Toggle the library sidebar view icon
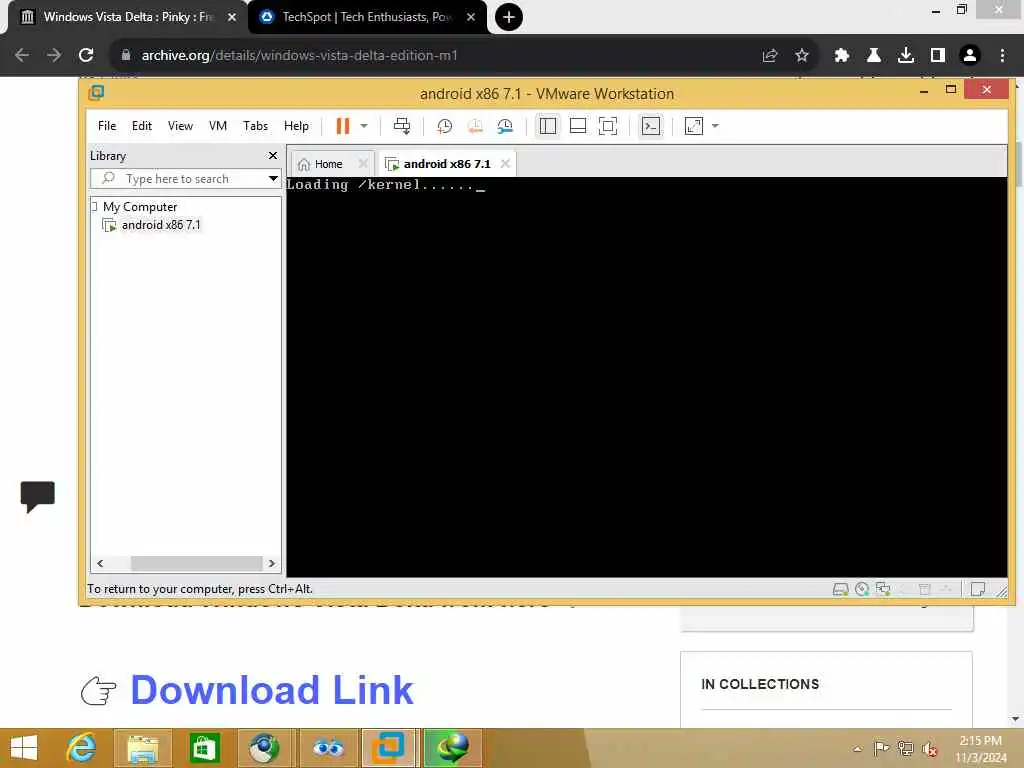 [x=547, y=126]
